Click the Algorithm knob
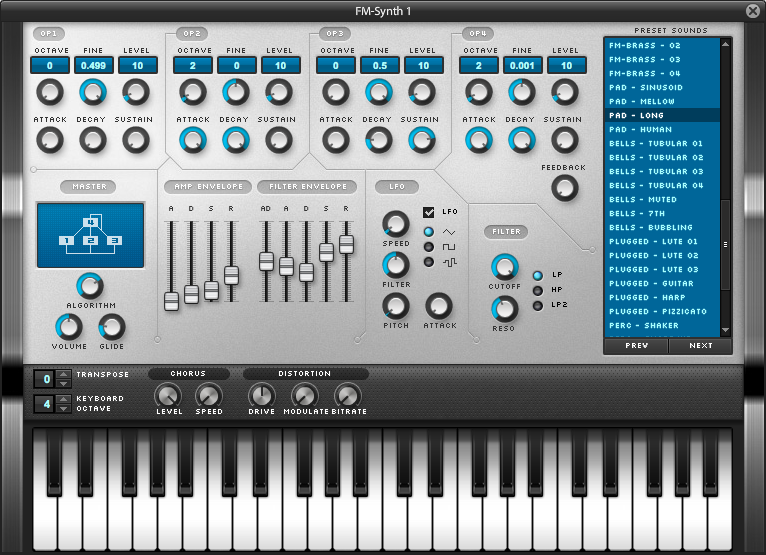 tap(90, 286)
